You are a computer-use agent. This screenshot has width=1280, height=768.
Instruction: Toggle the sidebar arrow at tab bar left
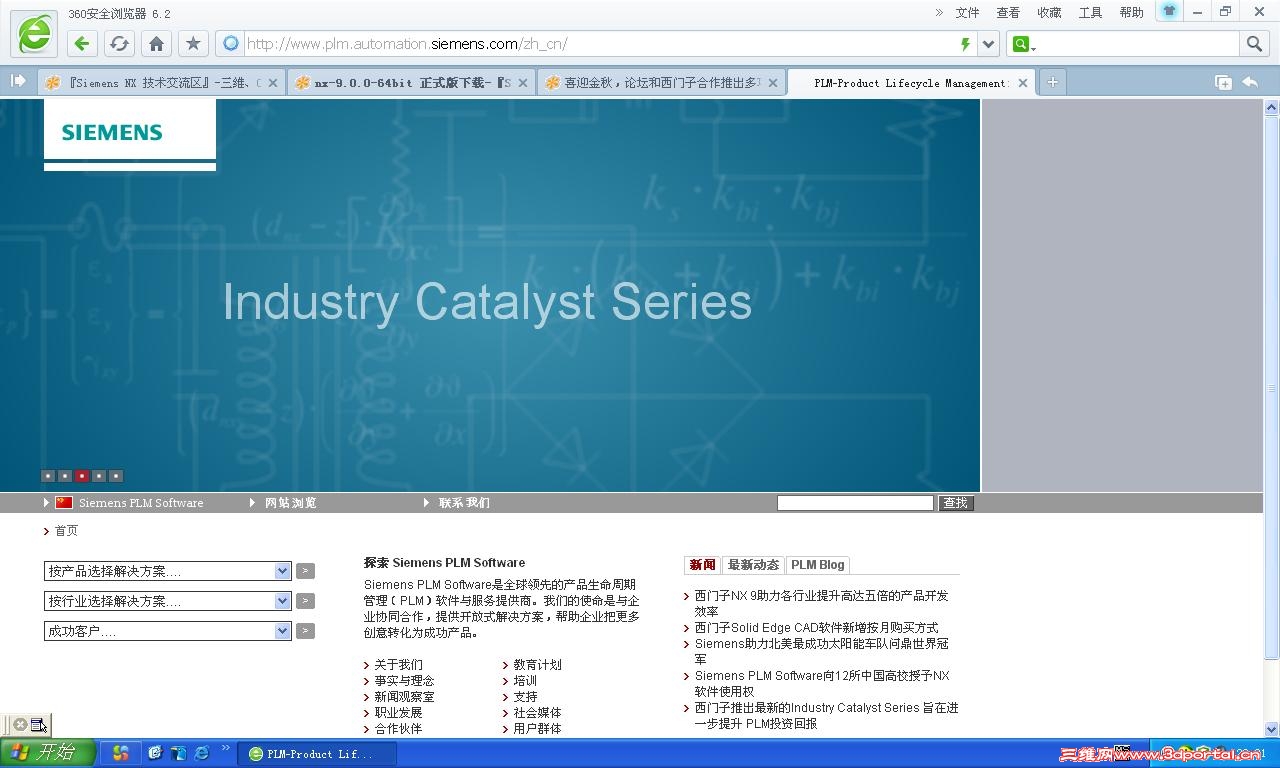coord(17,81)
